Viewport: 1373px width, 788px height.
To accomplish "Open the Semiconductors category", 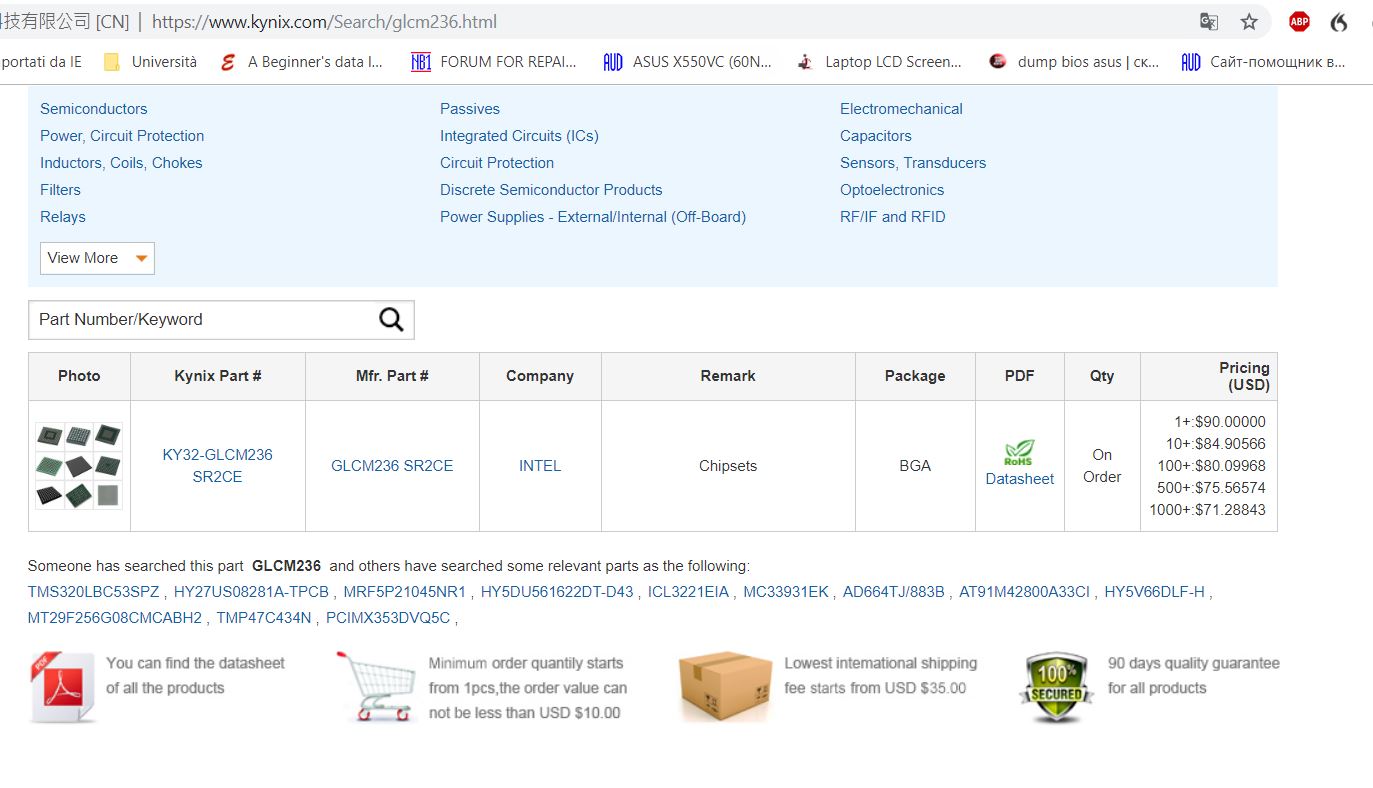I will click(x=93, y=109).
